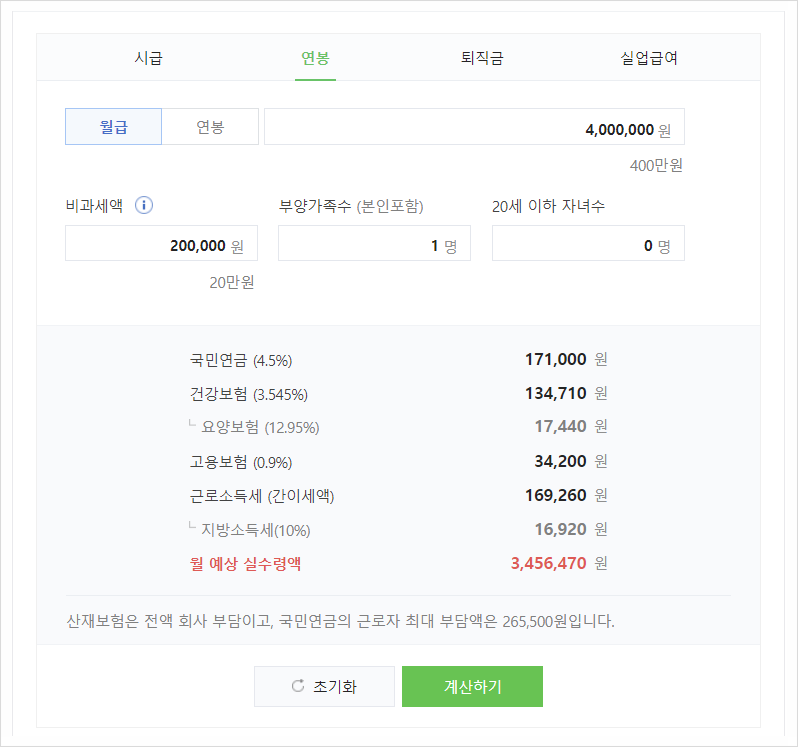
Task: Click the 건강보험 amount 134,710
Action: click(x=555, y=393)
